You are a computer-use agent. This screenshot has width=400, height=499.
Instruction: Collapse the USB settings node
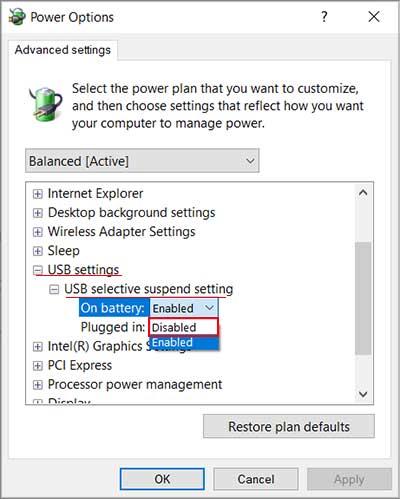pyautogui.click(x=38, y=270)
